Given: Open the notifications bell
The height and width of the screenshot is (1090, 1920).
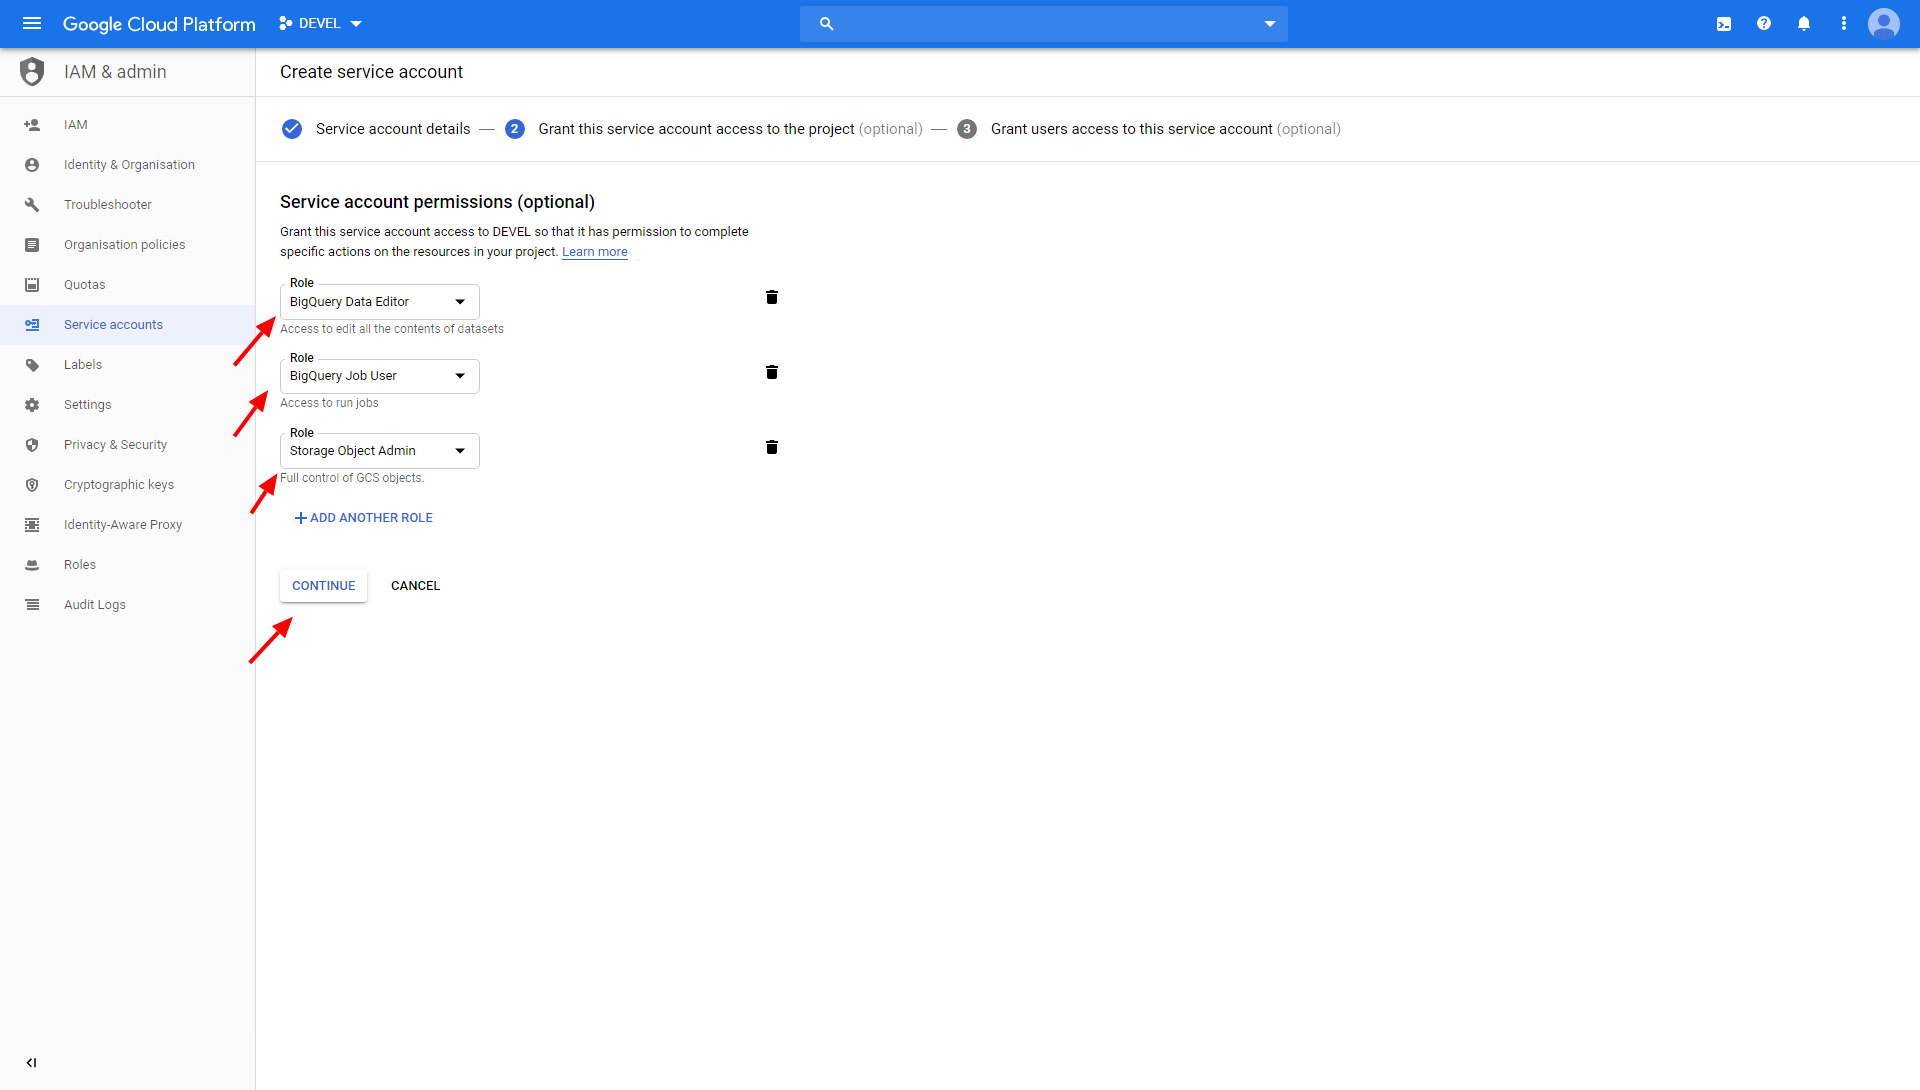Looking at the screenshot, I should [x=1804, y=23].
